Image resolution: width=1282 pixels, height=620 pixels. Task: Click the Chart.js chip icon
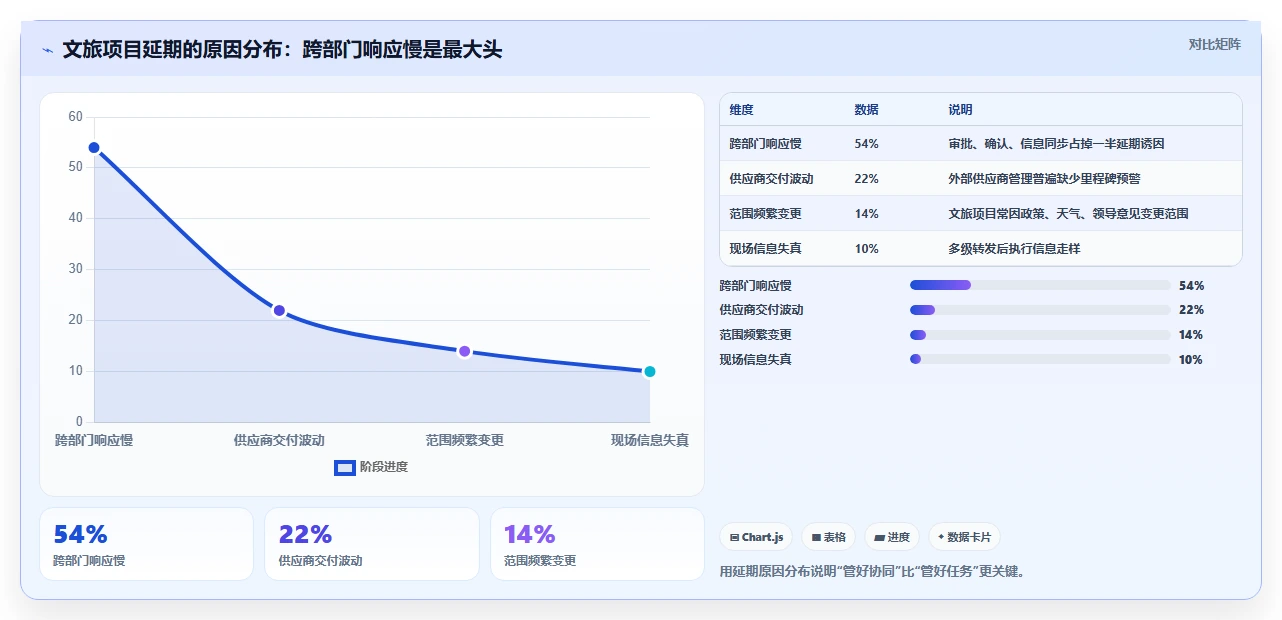coord(734,537)
